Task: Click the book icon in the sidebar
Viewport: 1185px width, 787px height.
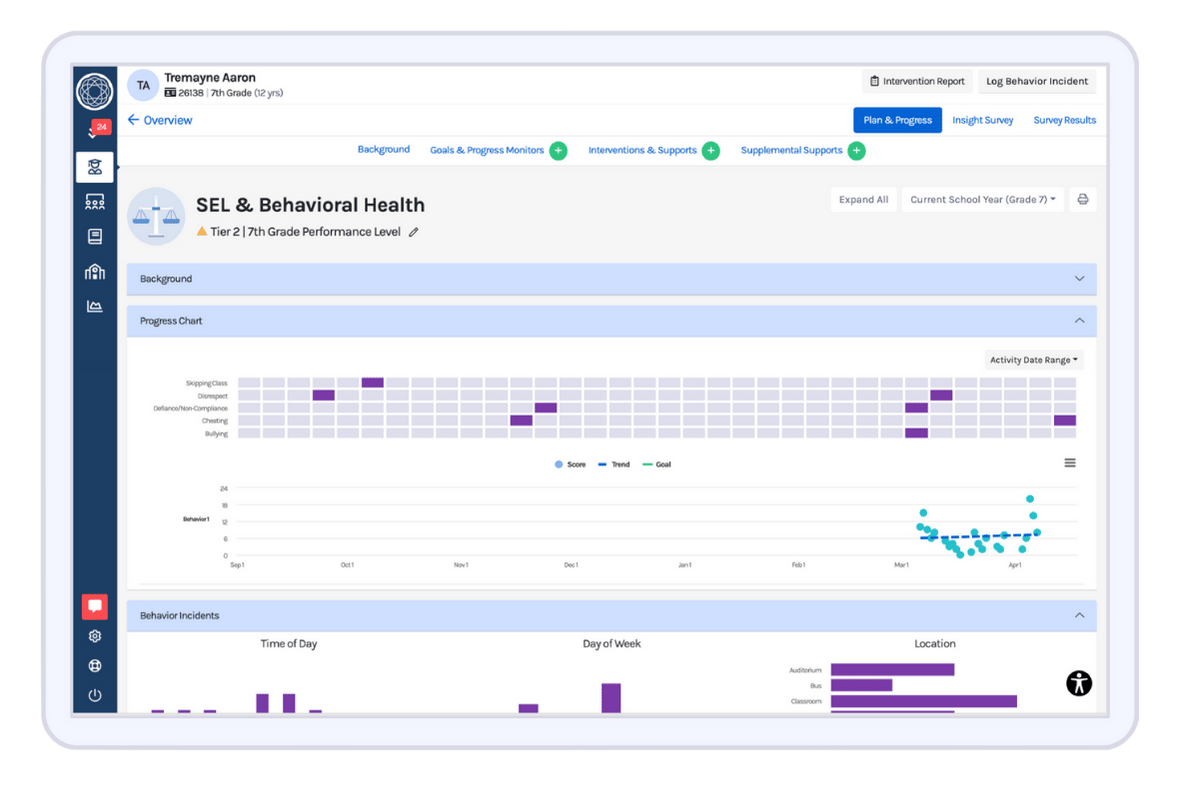Action: 94,236
